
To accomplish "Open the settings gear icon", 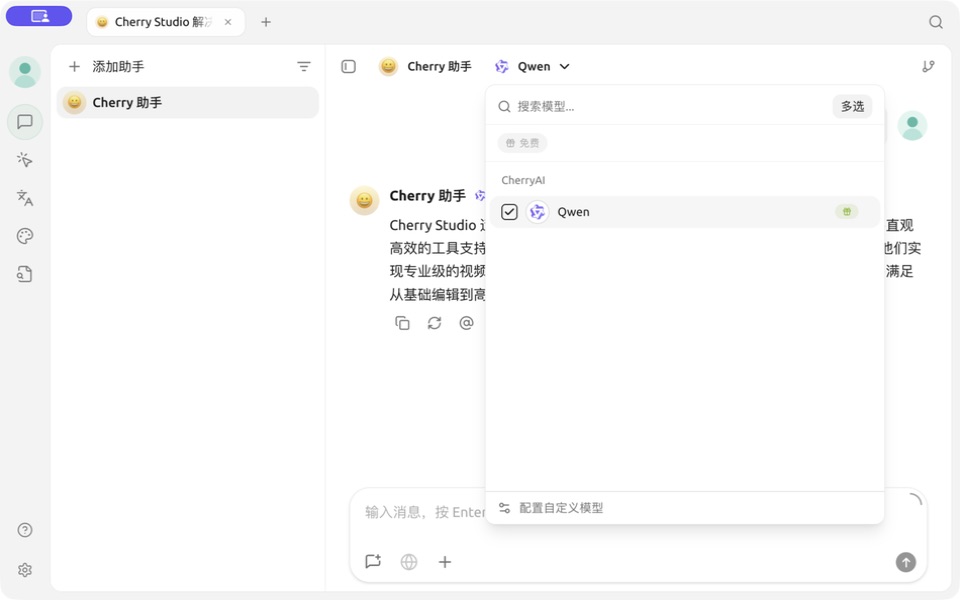I will click(x=25, y=570).
